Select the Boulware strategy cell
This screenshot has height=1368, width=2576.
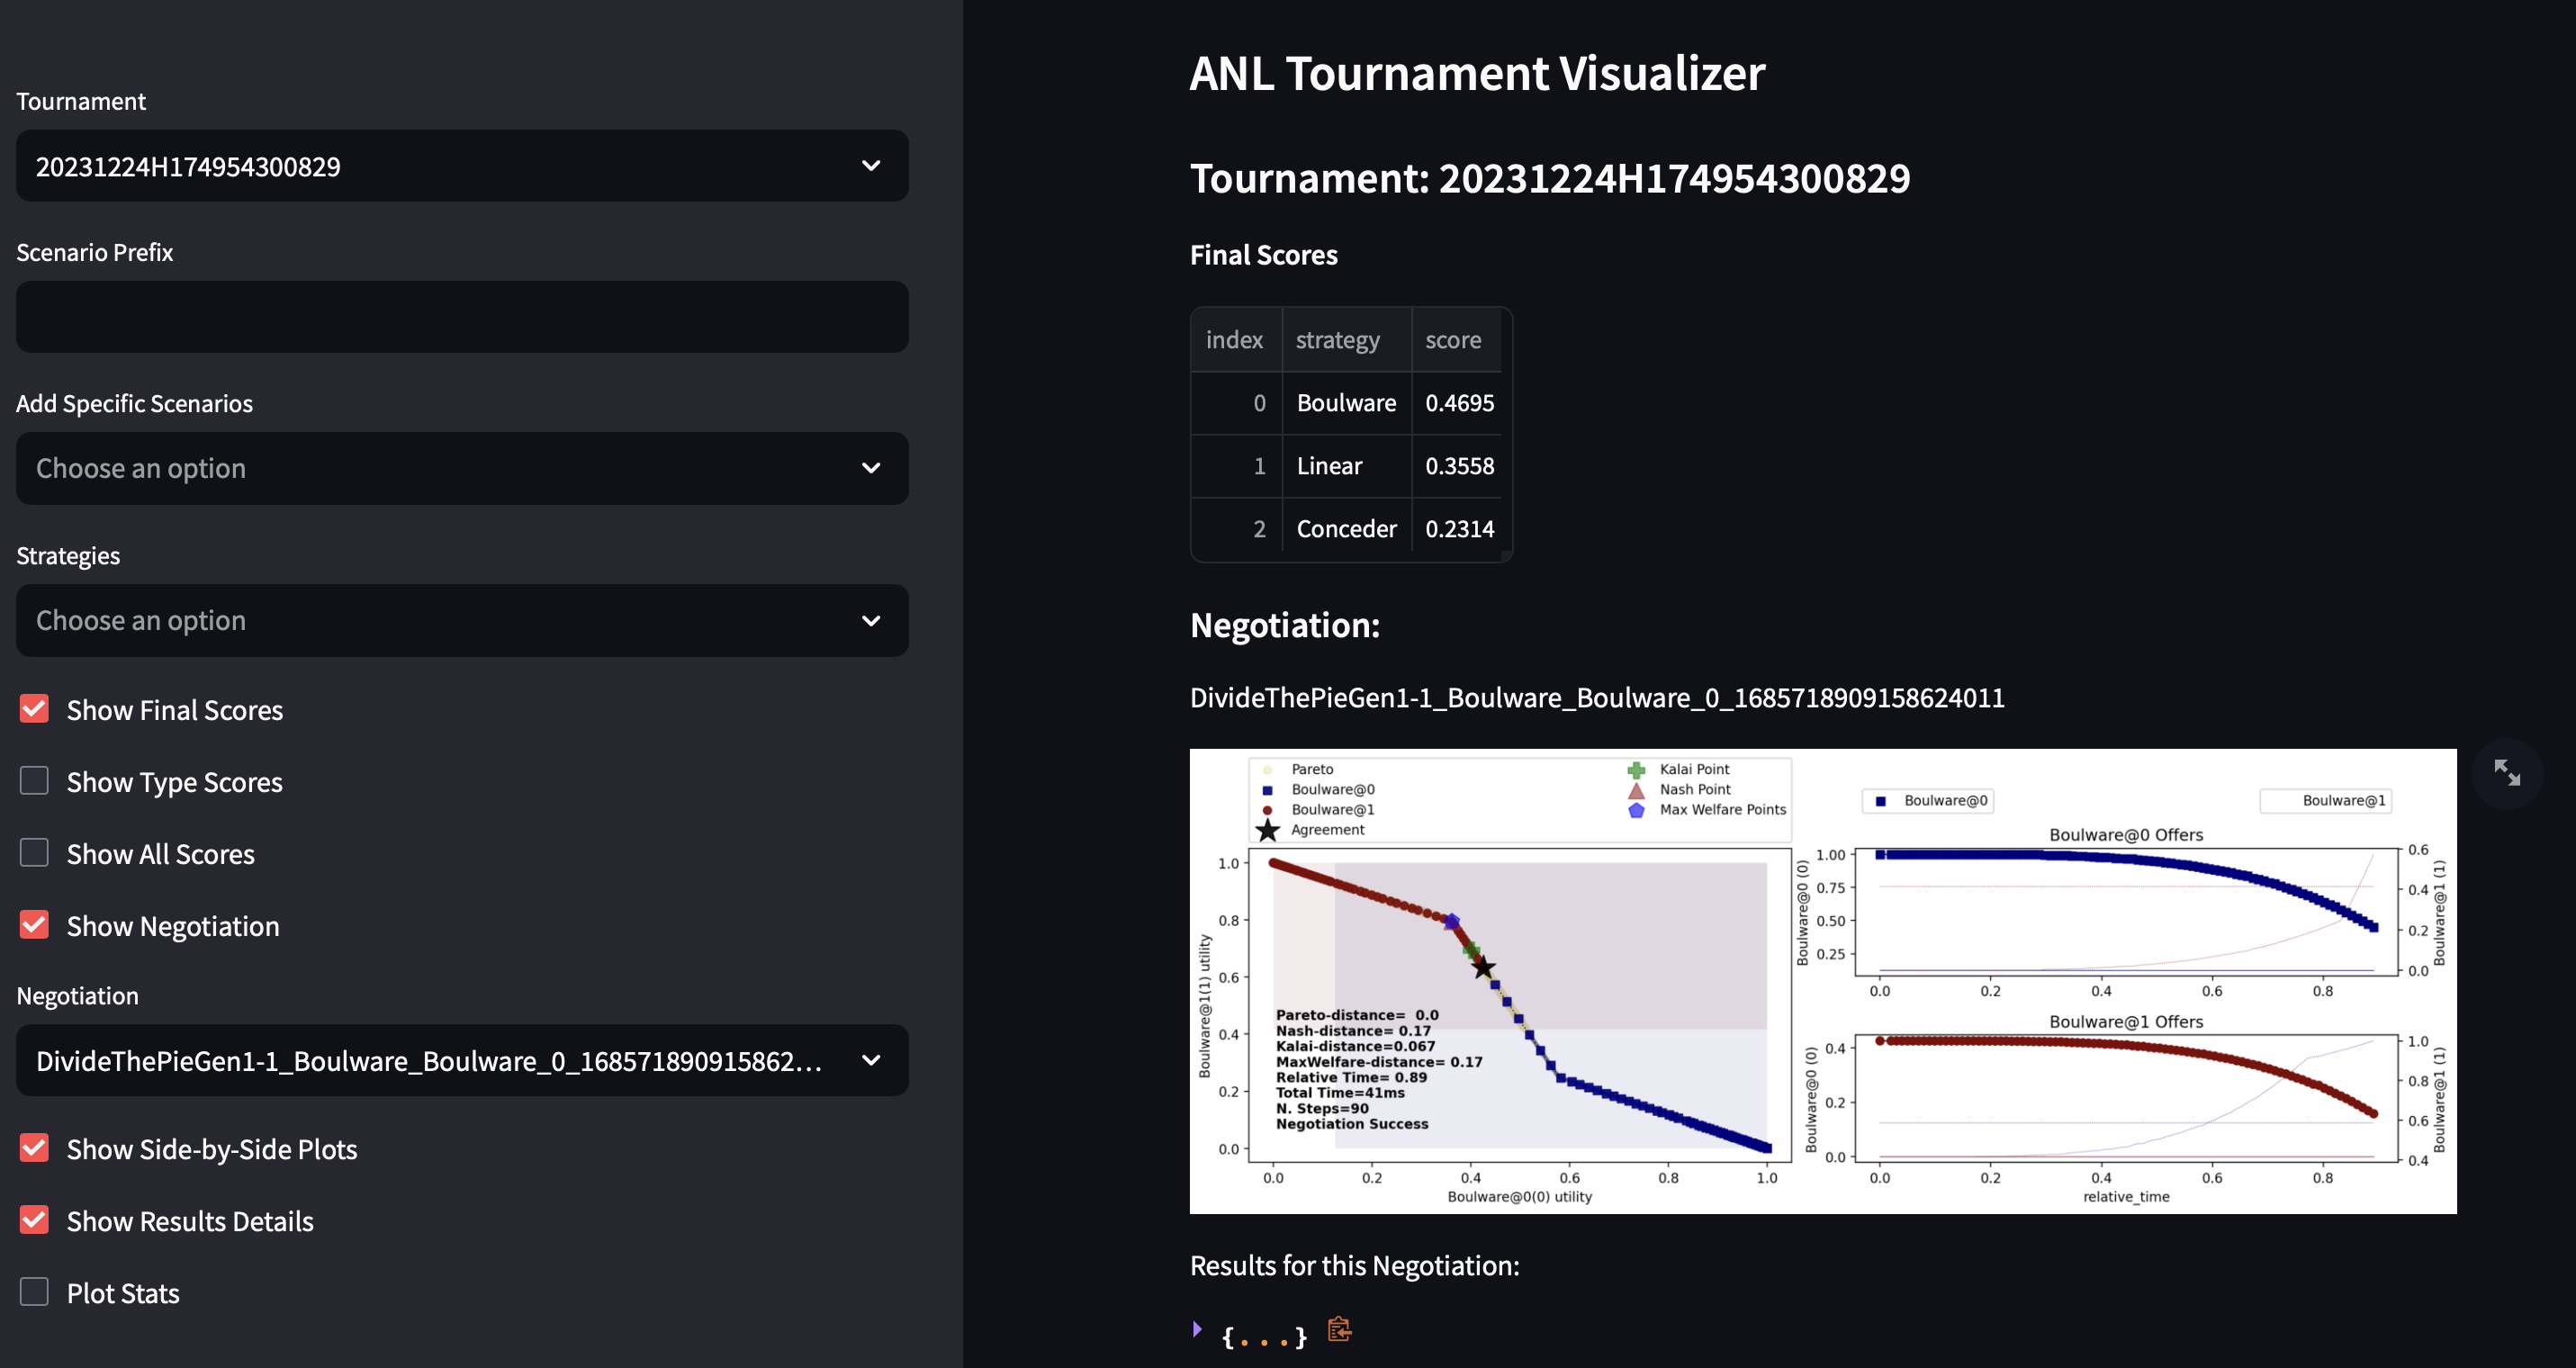coord(1346,403)
